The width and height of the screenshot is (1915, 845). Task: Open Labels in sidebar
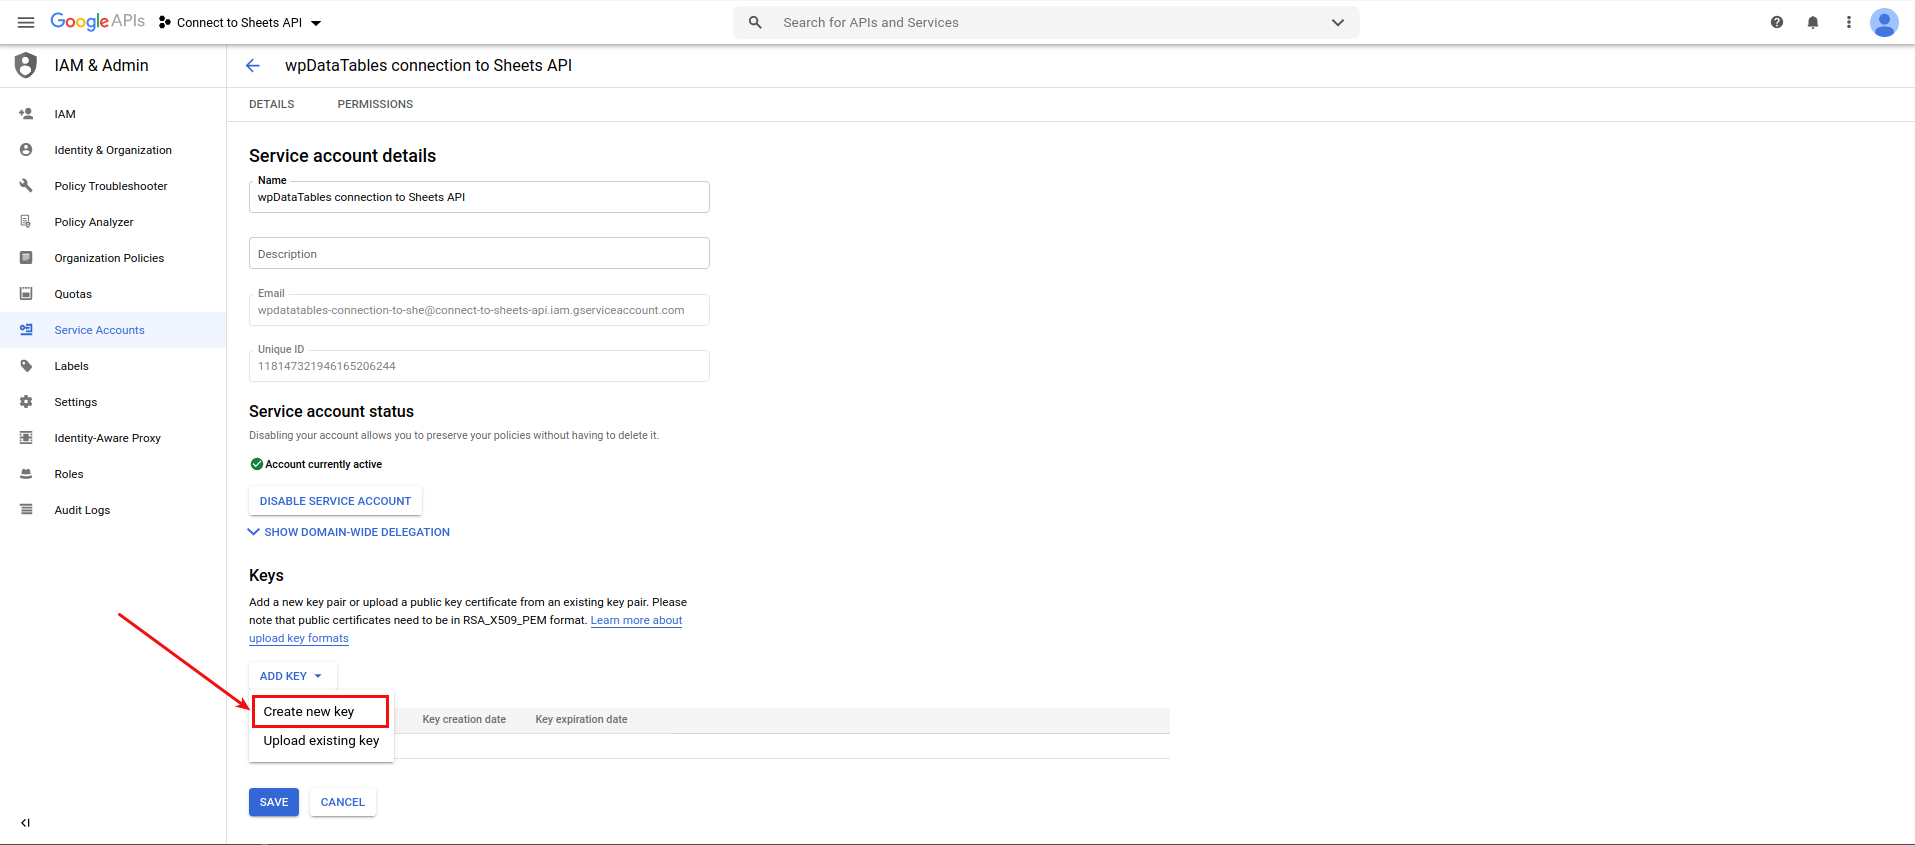coord(113,366)
